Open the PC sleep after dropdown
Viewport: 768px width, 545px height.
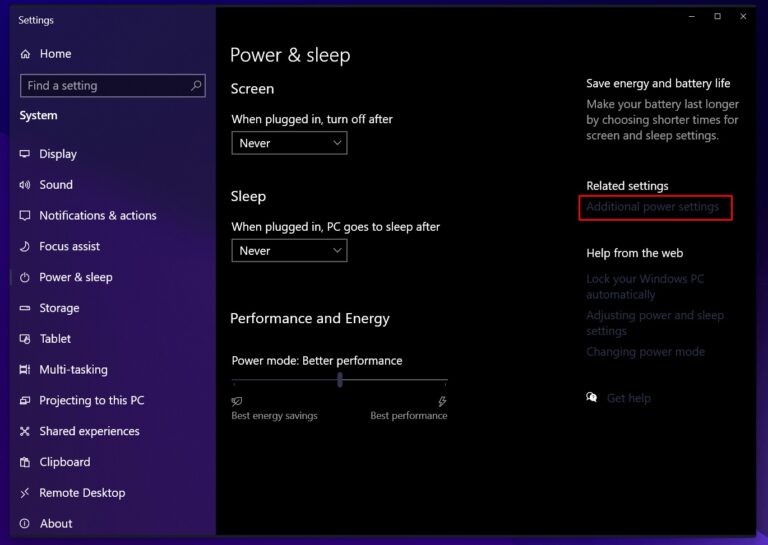click(289, 251)
